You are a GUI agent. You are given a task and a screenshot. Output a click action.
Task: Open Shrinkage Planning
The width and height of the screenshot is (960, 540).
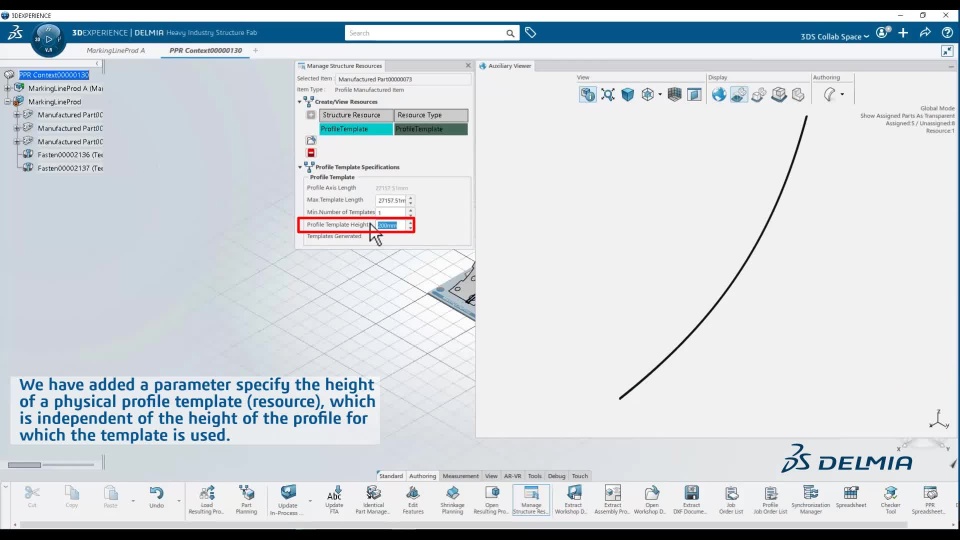[452, 500]
